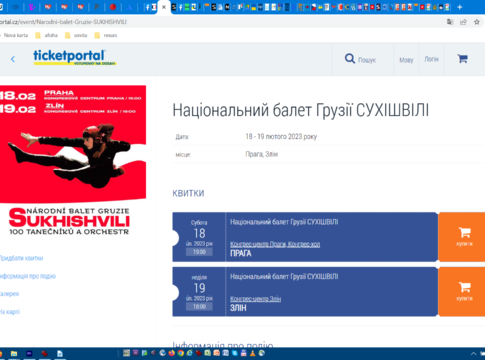Image resolution: width=485 pixels, height=360 pixels.
Task: Open Конгрес-центр Праги venue link
Action: pyautogui.click(x=275, y=244)
